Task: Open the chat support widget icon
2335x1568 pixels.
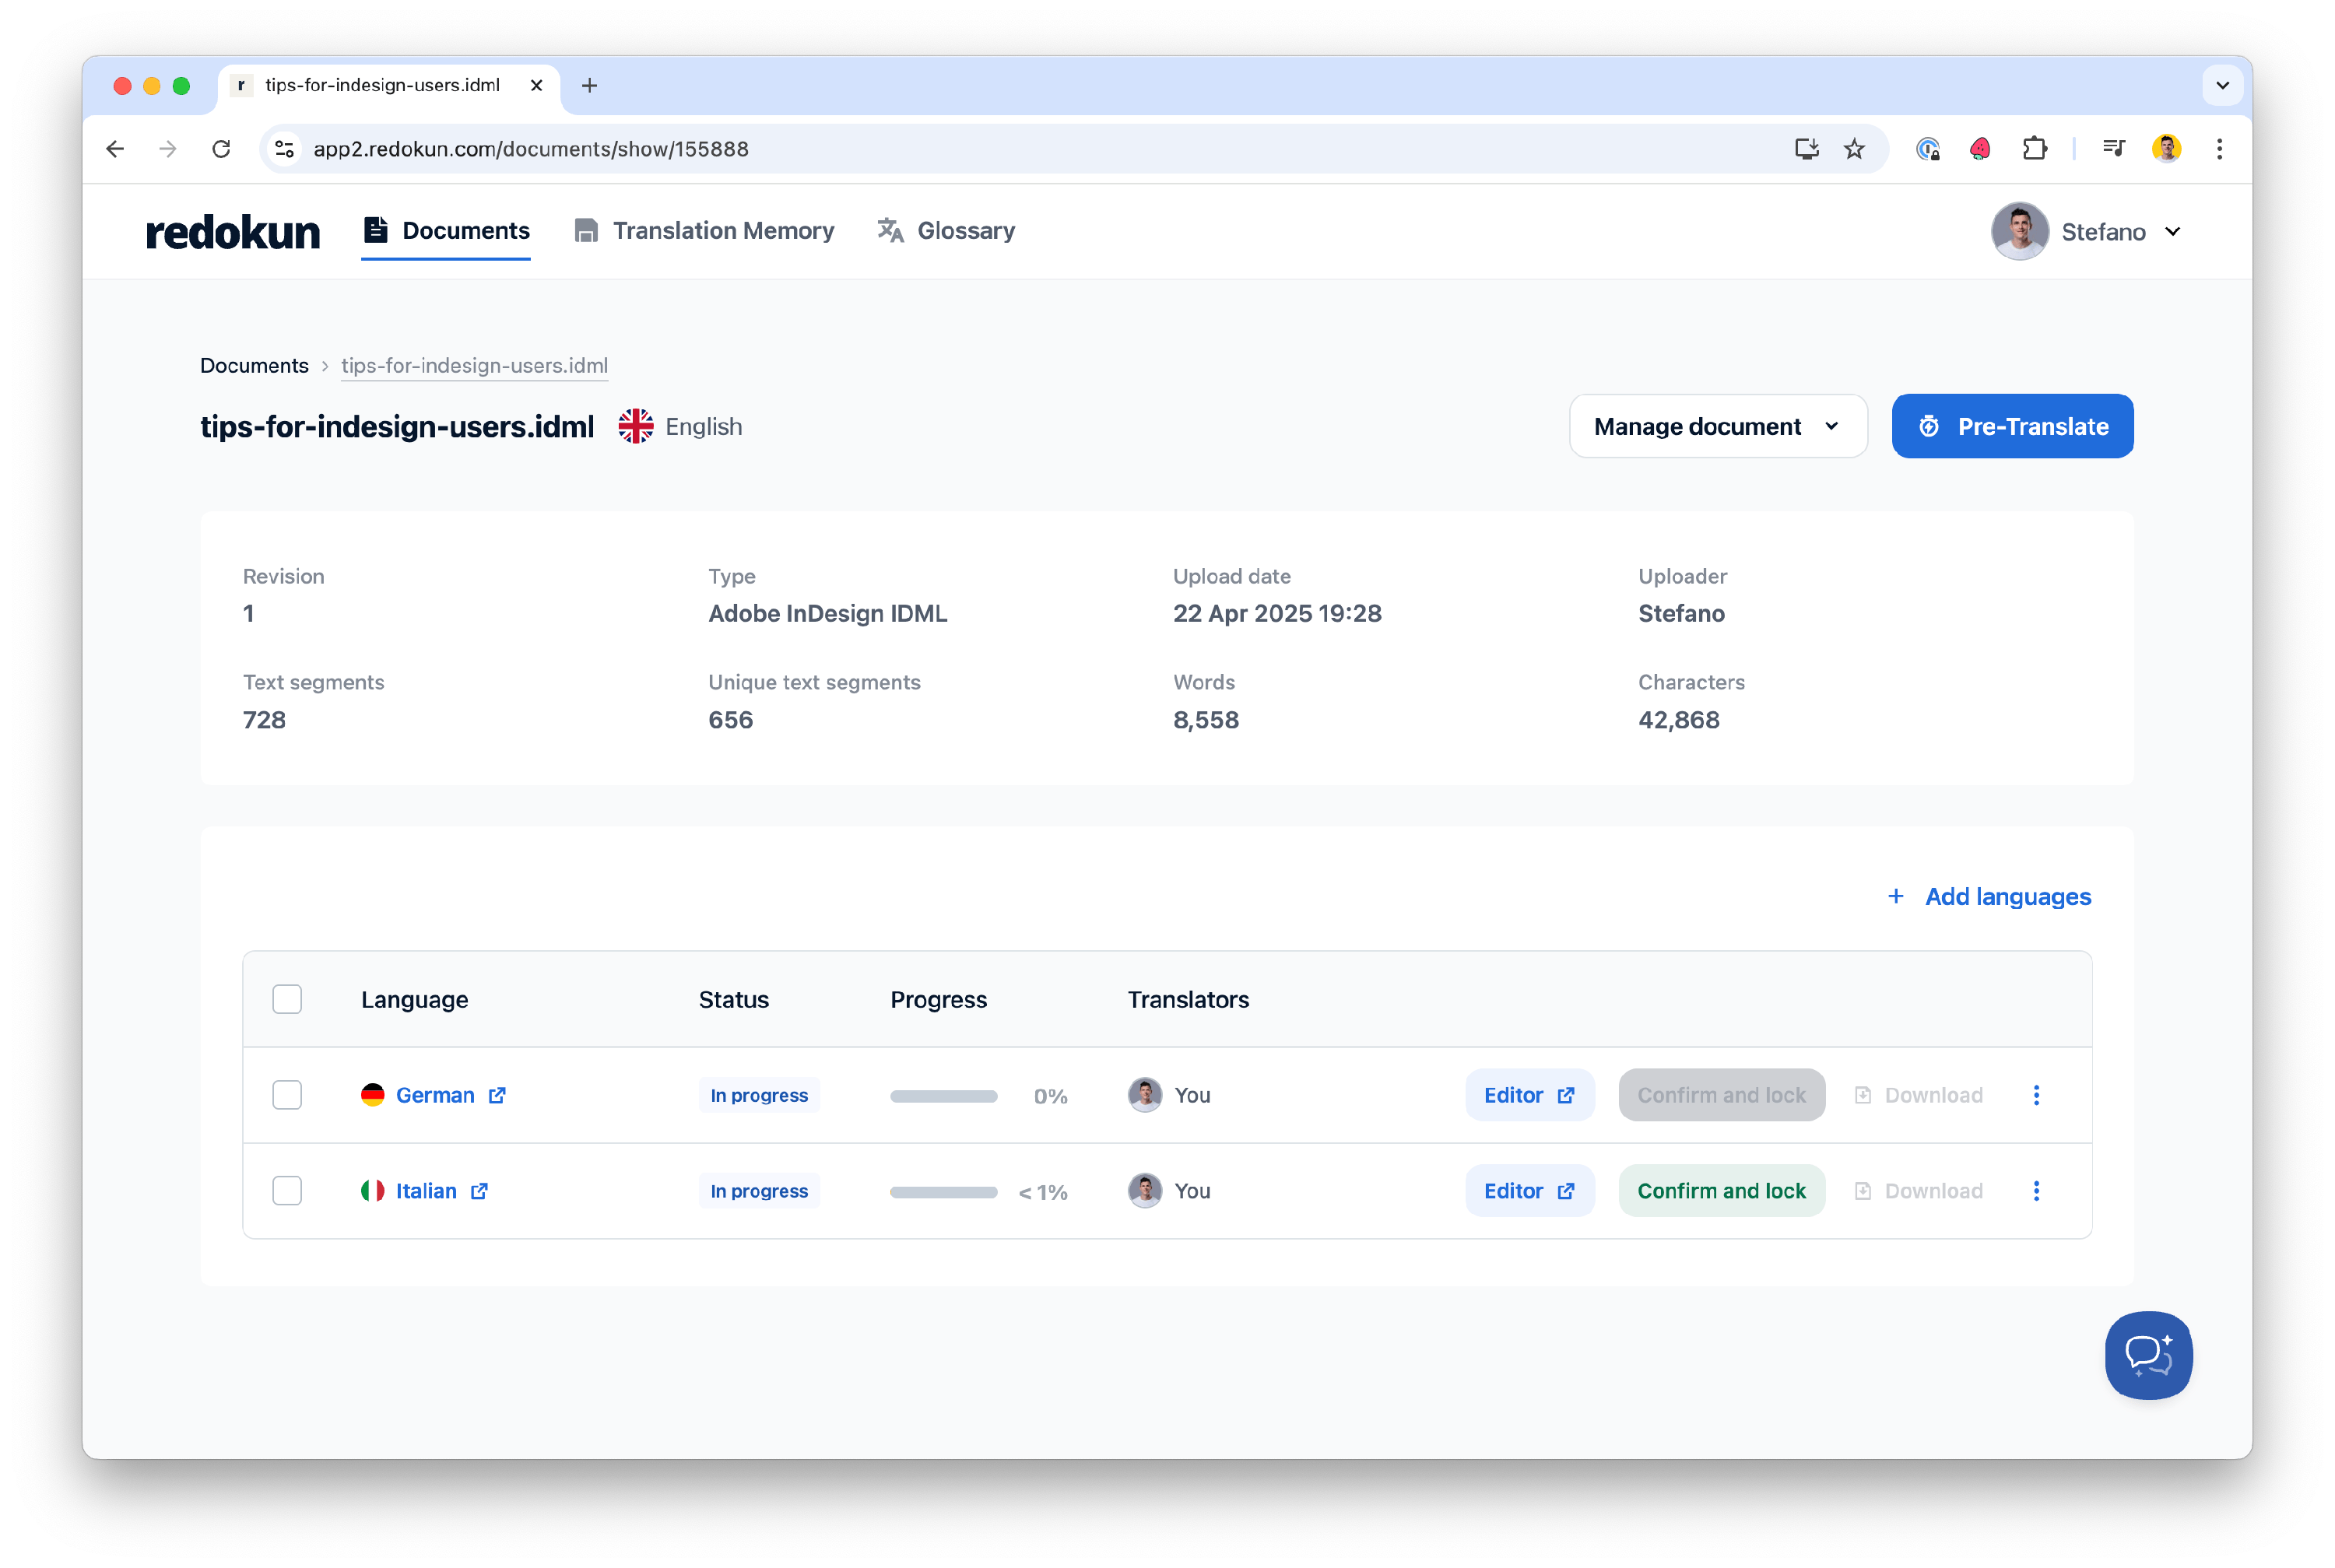Action: tap(2148, 1355)
